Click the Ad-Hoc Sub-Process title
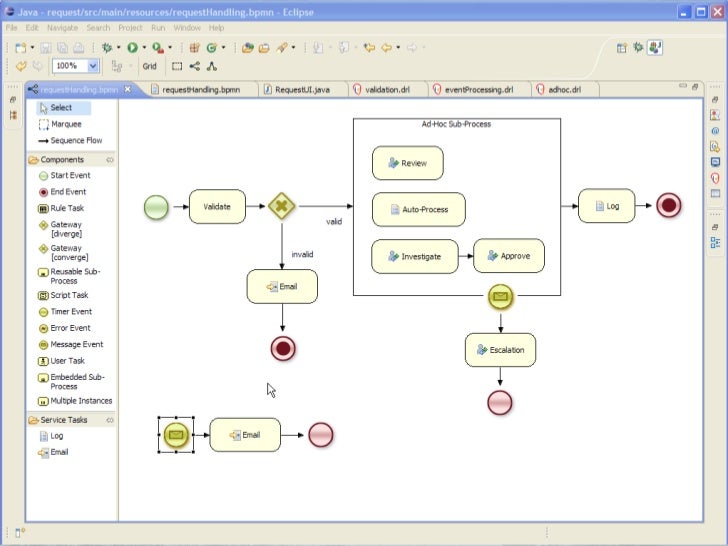Viewport: 728px width, 546px height. click(x=456, y=124)
